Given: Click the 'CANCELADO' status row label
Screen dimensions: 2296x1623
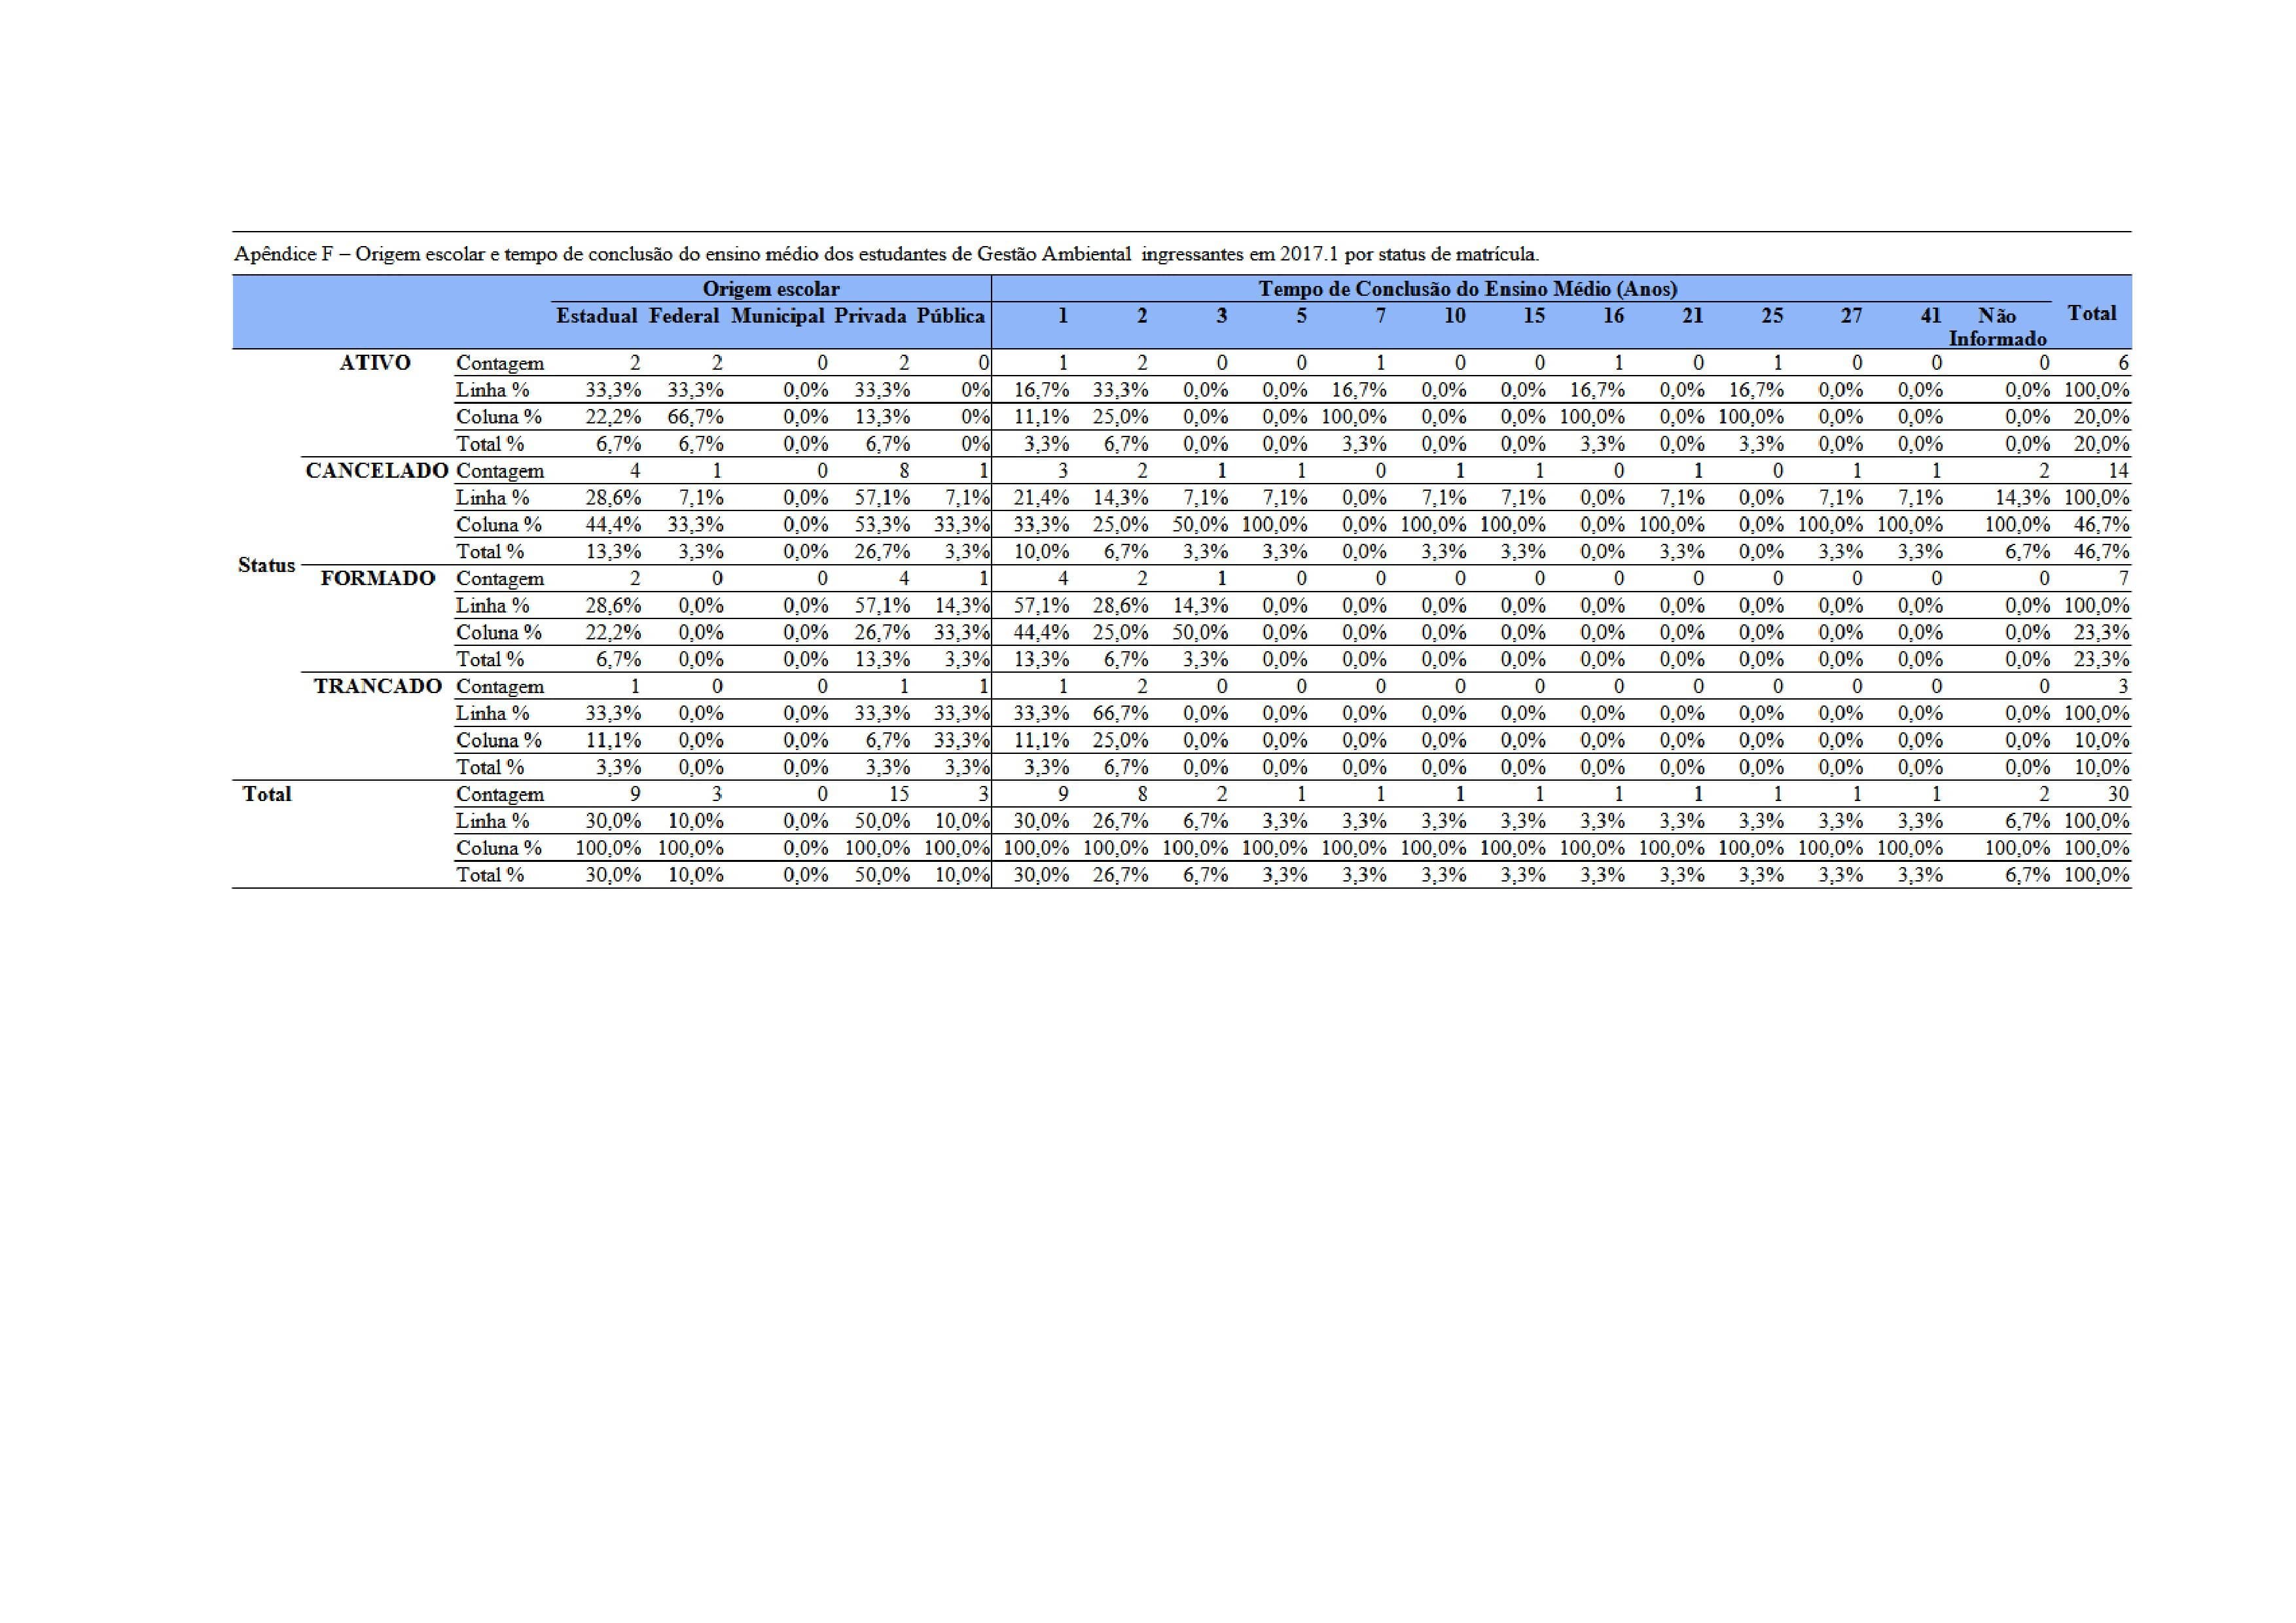Looking at the screenshot, I should coord(376,471).
